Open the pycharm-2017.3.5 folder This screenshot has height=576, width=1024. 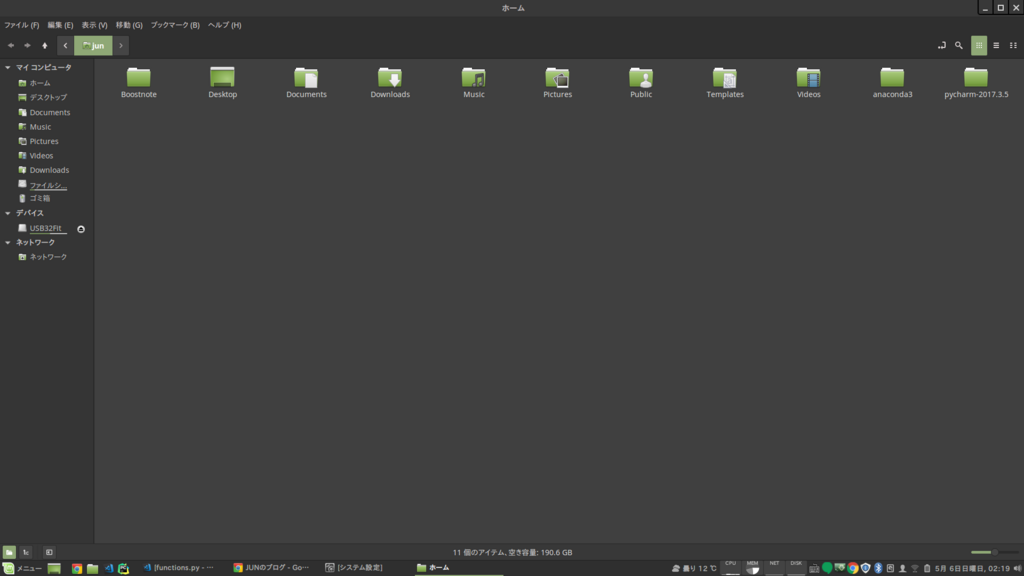click(976, 82)
